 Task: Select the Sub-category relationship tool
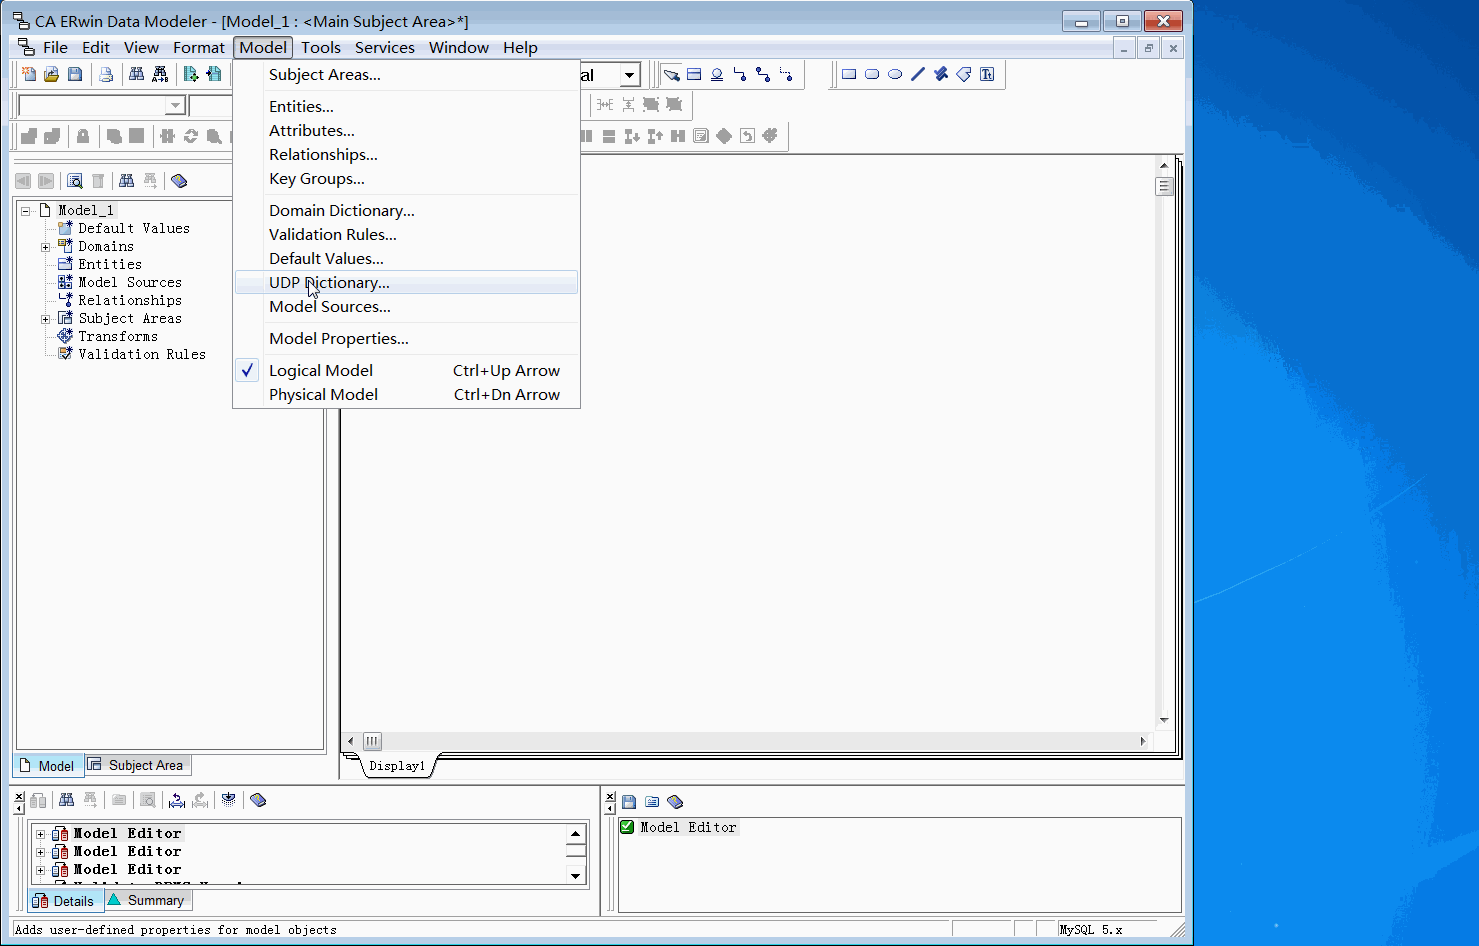(x=717, y=74)
